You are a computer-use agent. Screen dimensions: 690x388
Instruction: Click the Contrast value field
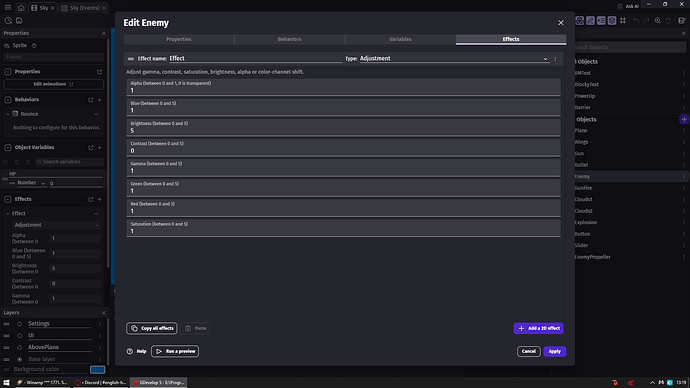click(x=343, y=148)
